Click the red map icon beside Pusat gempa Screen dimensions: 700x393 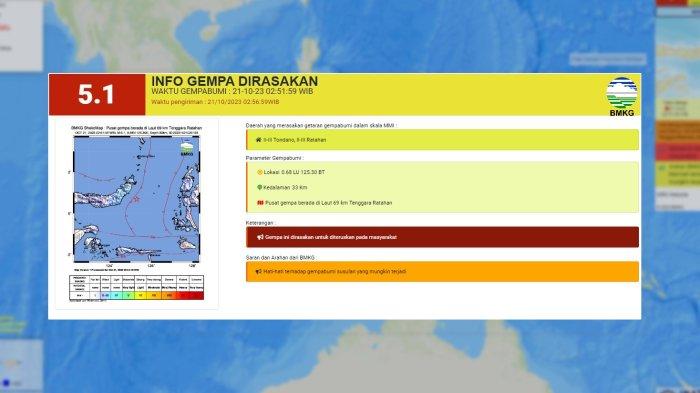point(260,203)
